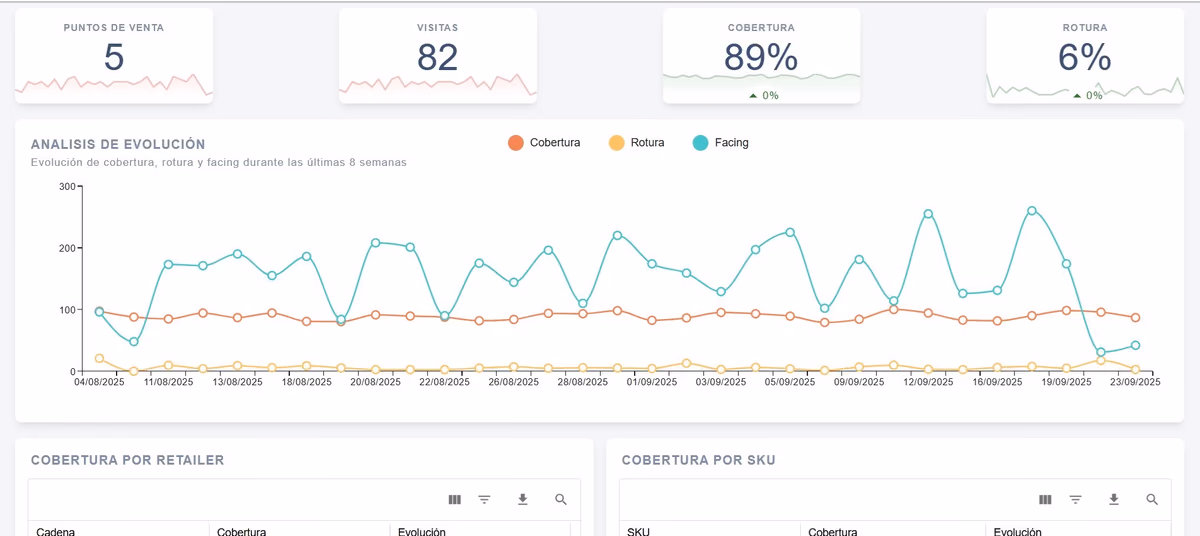1200x536 pixels.
Task: Sort by the Cadena column header
Action: point(55,532)
